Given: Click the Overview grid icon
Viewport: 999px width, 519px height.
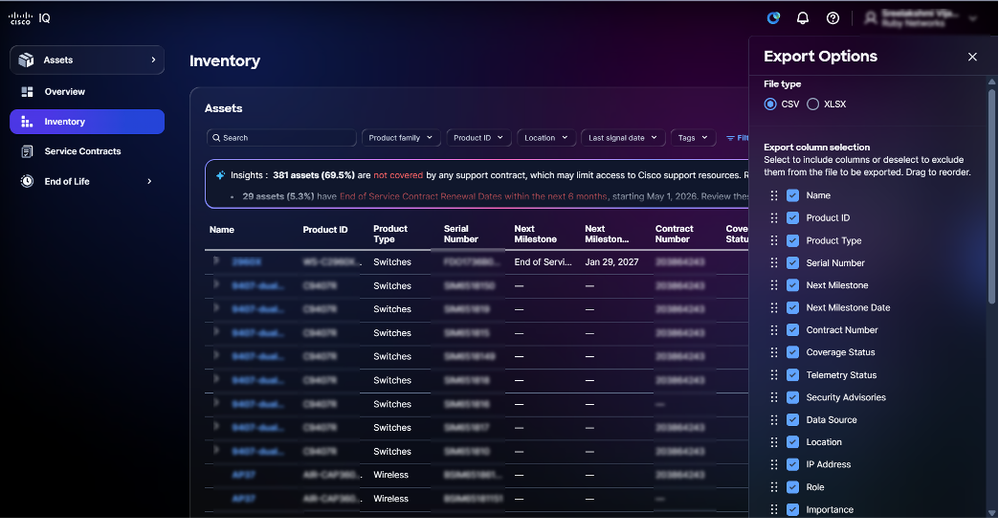Looking at the screenshot, I should tap(27, 92).
